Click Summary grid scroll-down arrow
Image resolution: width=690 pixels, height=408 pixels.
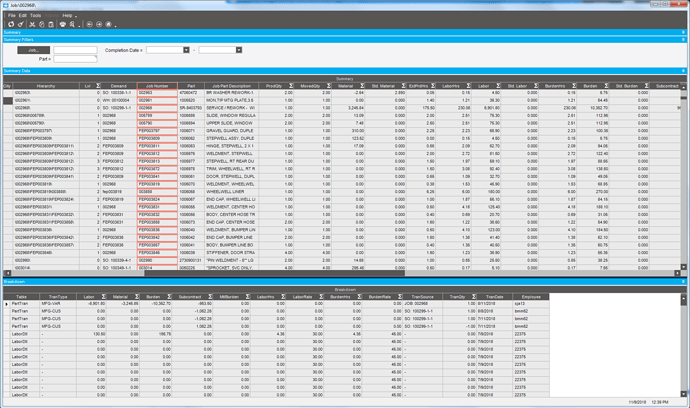pos(683,267)
